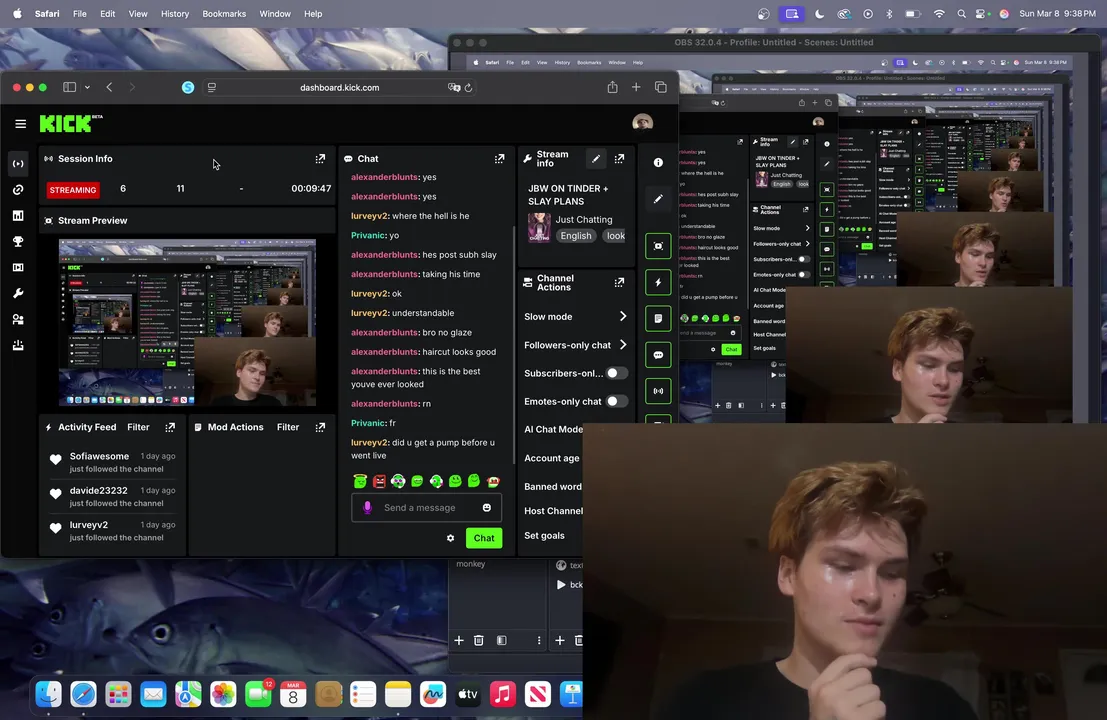Image resolution: width=1107 pixels, height=720 pixels.
Task: Toggle Safari sidebar button
Action: click(x=69, y=87)
